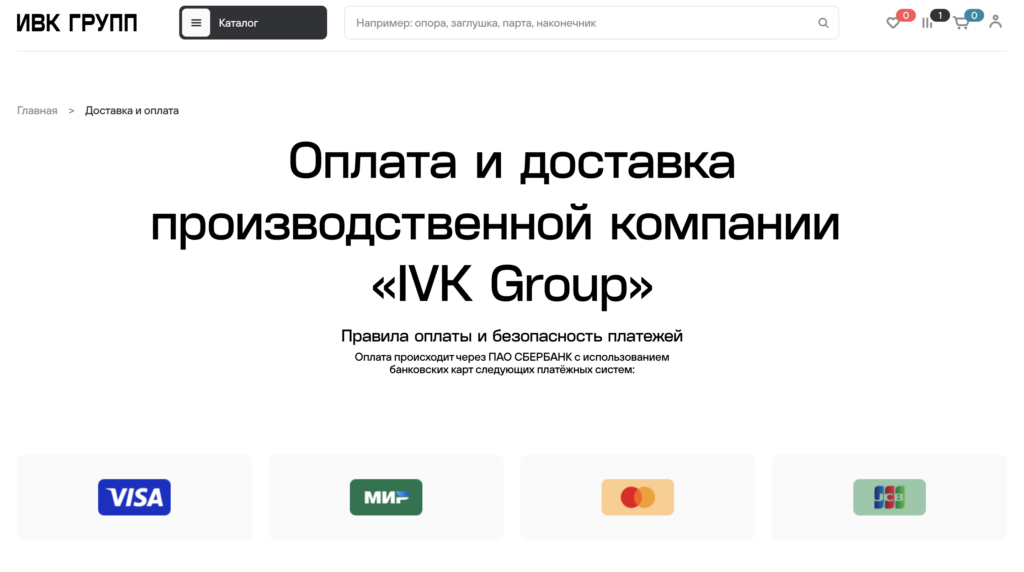
Task: Click the magnifier search icon
Action: [x=823, y=23]
